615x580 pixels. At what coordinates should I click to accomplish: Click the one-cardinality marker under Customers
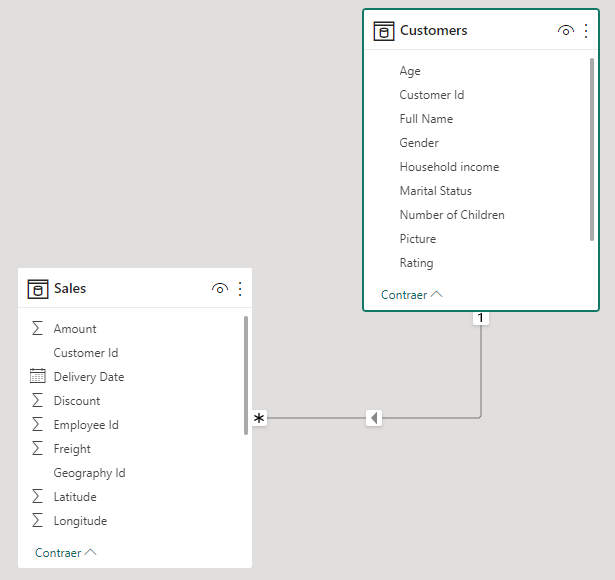click(481, 318)
